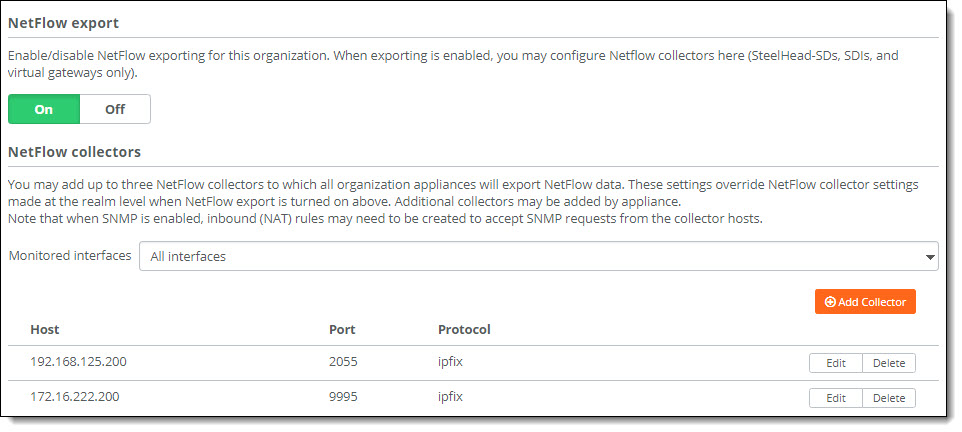
Task: Click the Protocol column header
Action: click(x=464, y=330)
